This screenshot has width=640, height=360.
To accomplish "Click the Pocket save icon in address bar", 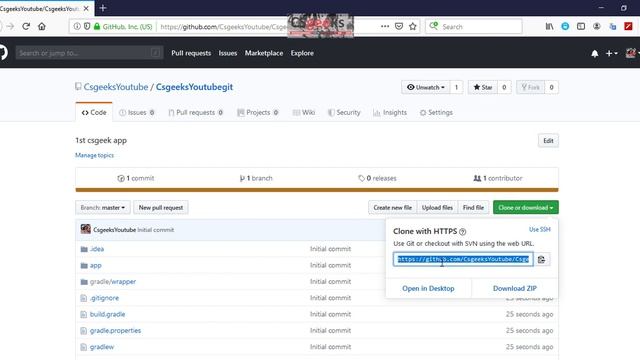I will point(399,27).
